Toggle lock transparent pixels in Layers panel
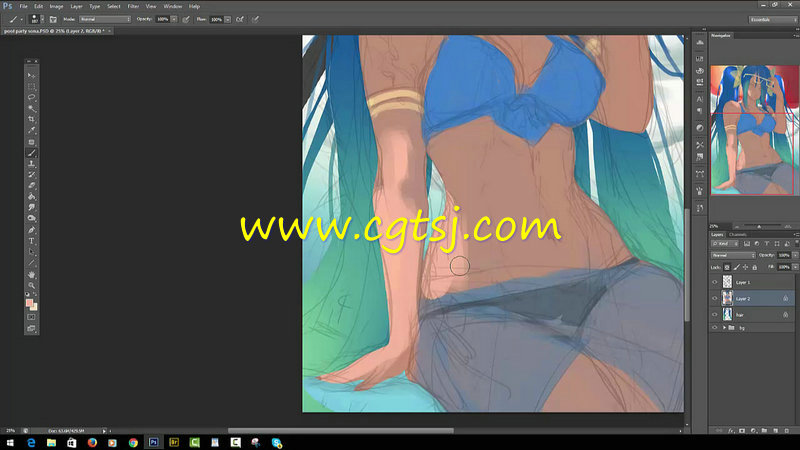This screenshot has height=450, width=800. pyautogui.click(x=727, y=267)
